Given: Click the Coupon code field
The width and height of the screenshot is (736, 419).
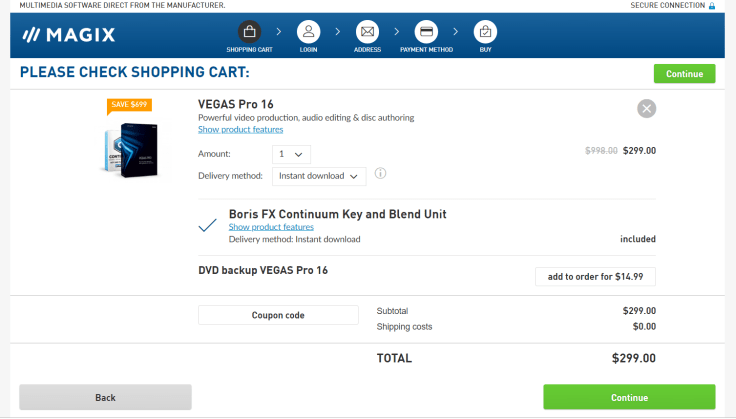Looking at the screenshot, I should [278, 315].
